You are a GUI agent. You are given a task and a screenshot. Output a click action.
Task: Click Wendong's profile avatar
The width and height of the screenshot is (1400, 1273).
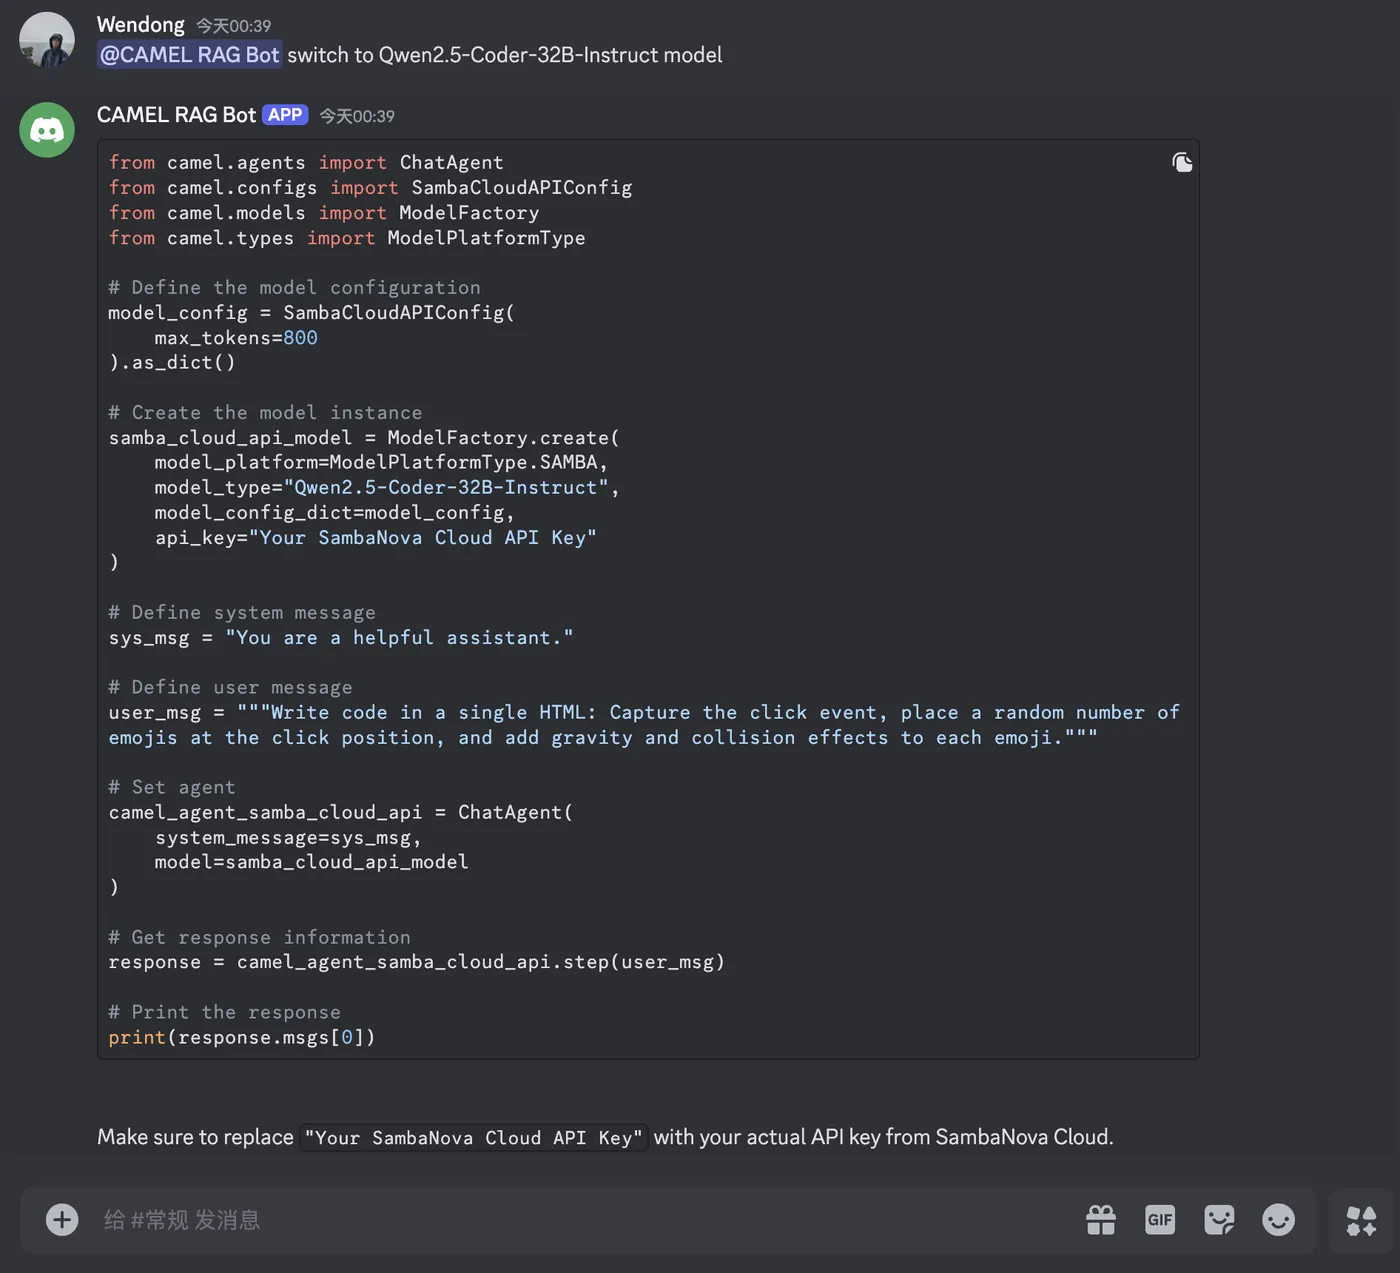click(47, 40)
